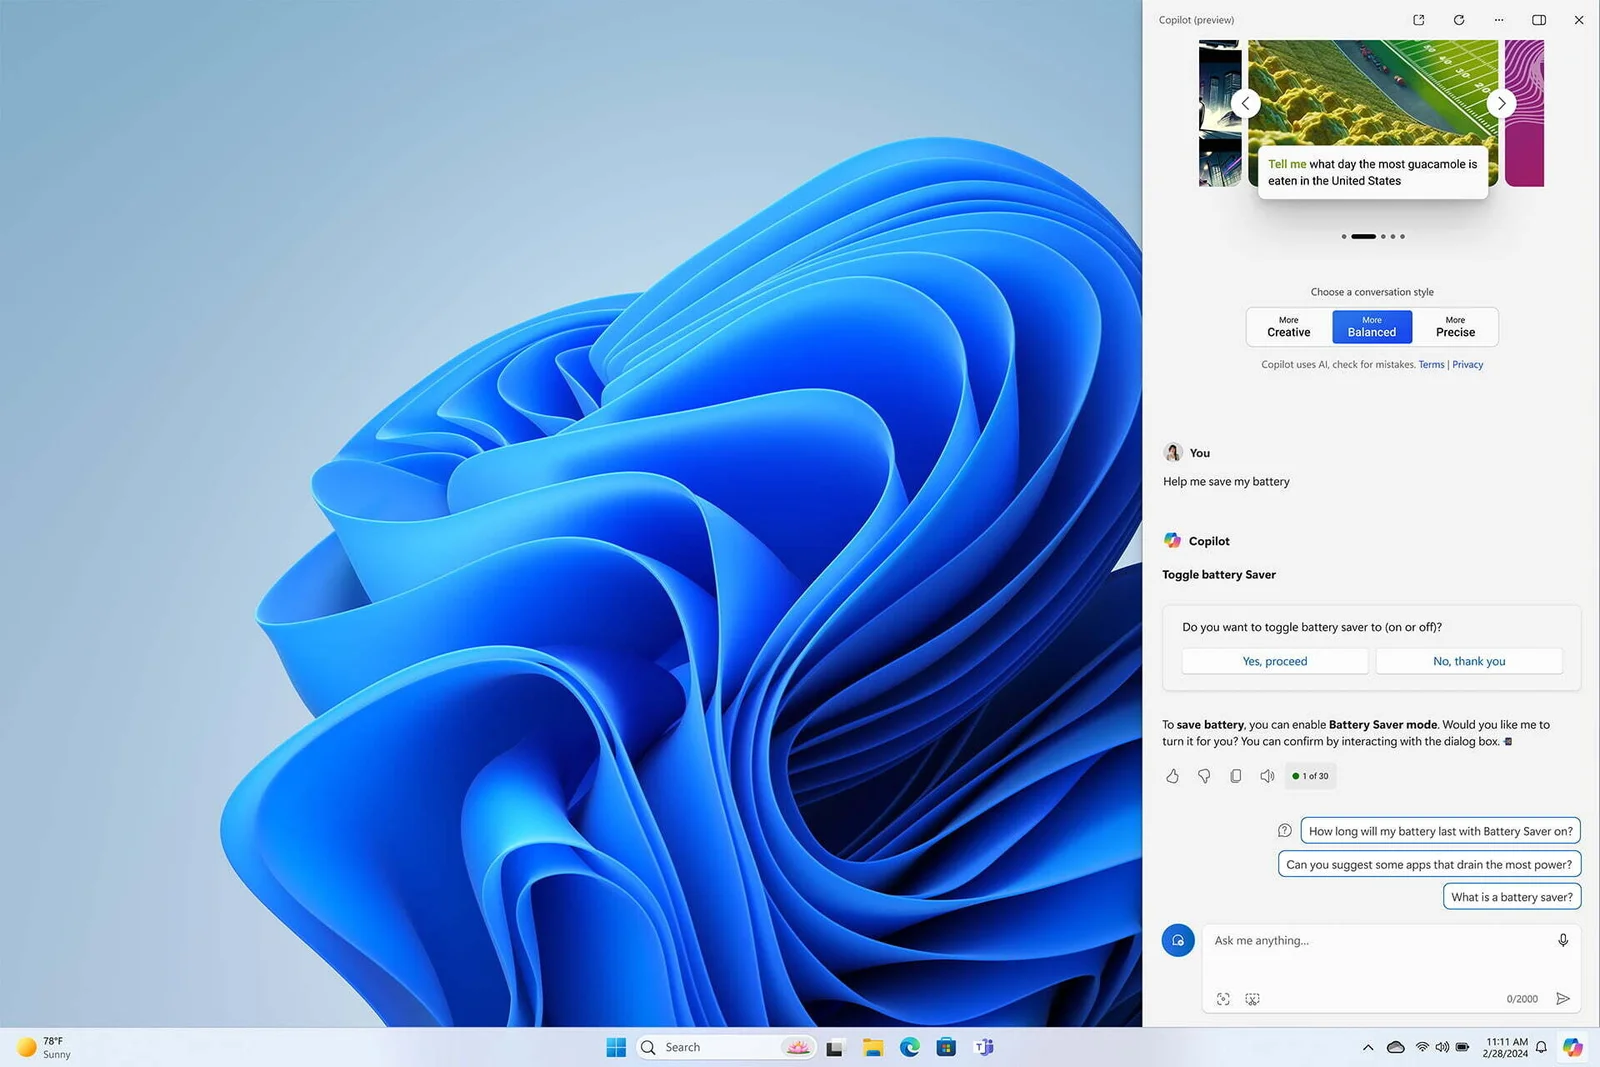Open the snipping icon in the input box
1600x1067 pixels.
1252,998
